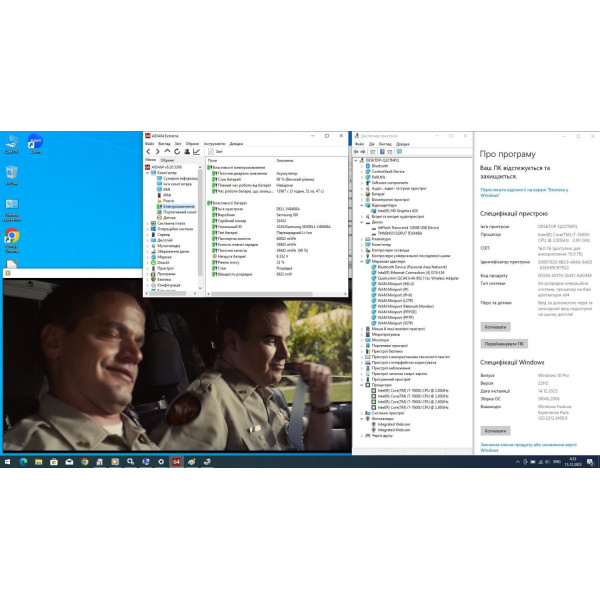
Task: Click the AIDA64 red 64 taskbar icon
Action: click(x=176, y=462)
